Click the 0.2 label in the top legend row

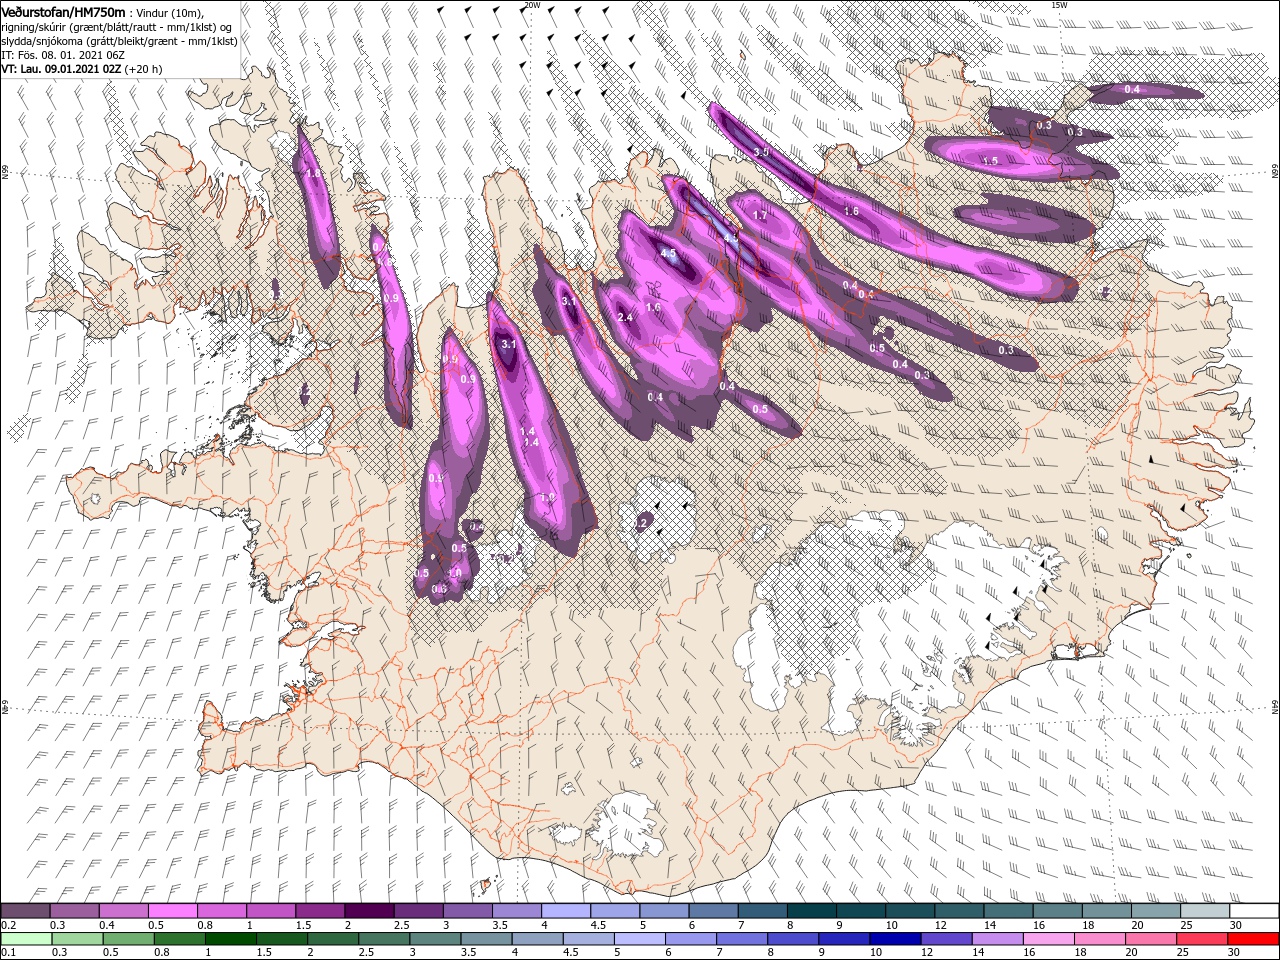(8, 926)
